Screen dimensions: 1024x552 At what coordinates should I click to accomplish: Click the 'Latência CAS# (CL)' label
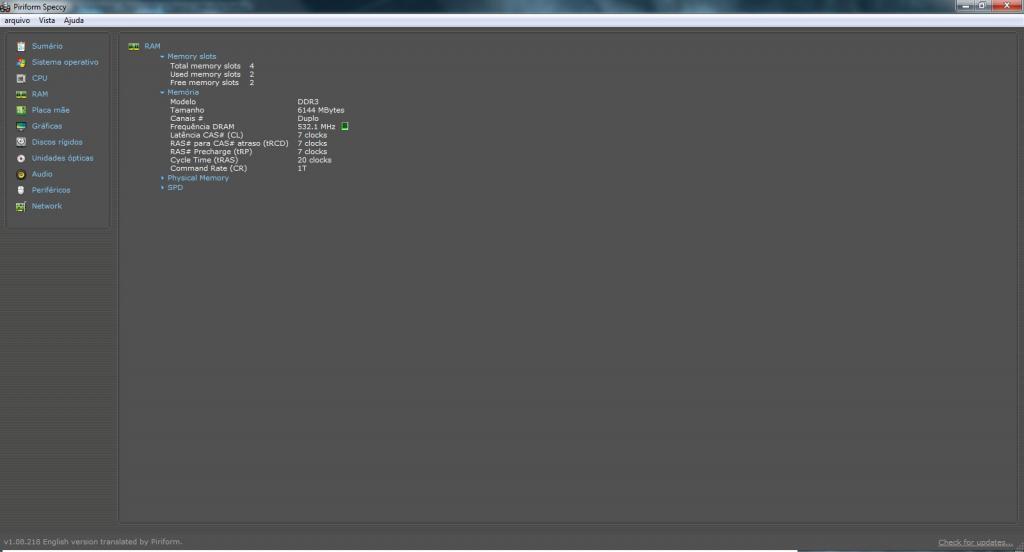(206, 135)
